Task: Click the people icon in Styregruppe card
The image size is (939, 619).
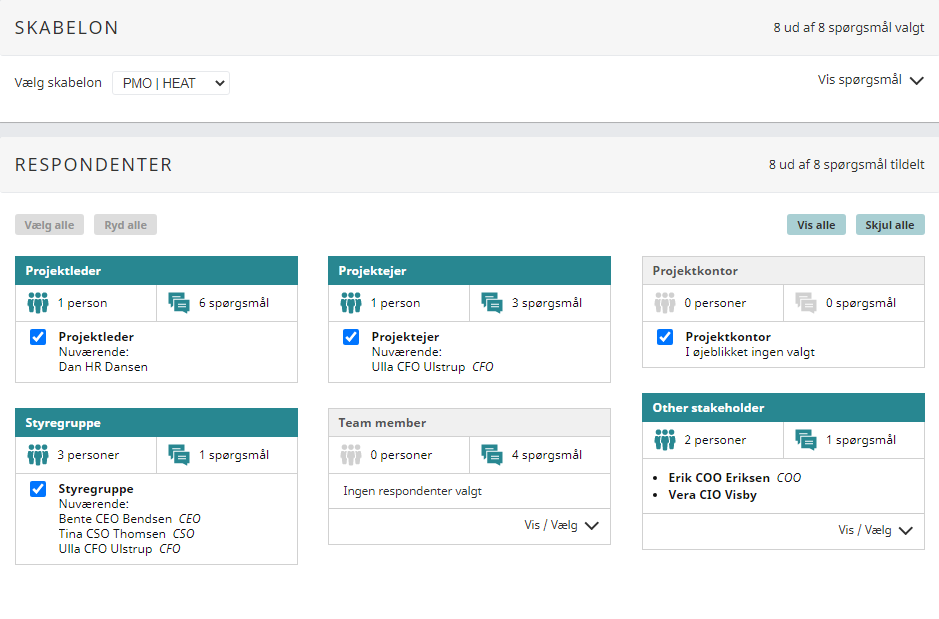Action: (38, 455)
